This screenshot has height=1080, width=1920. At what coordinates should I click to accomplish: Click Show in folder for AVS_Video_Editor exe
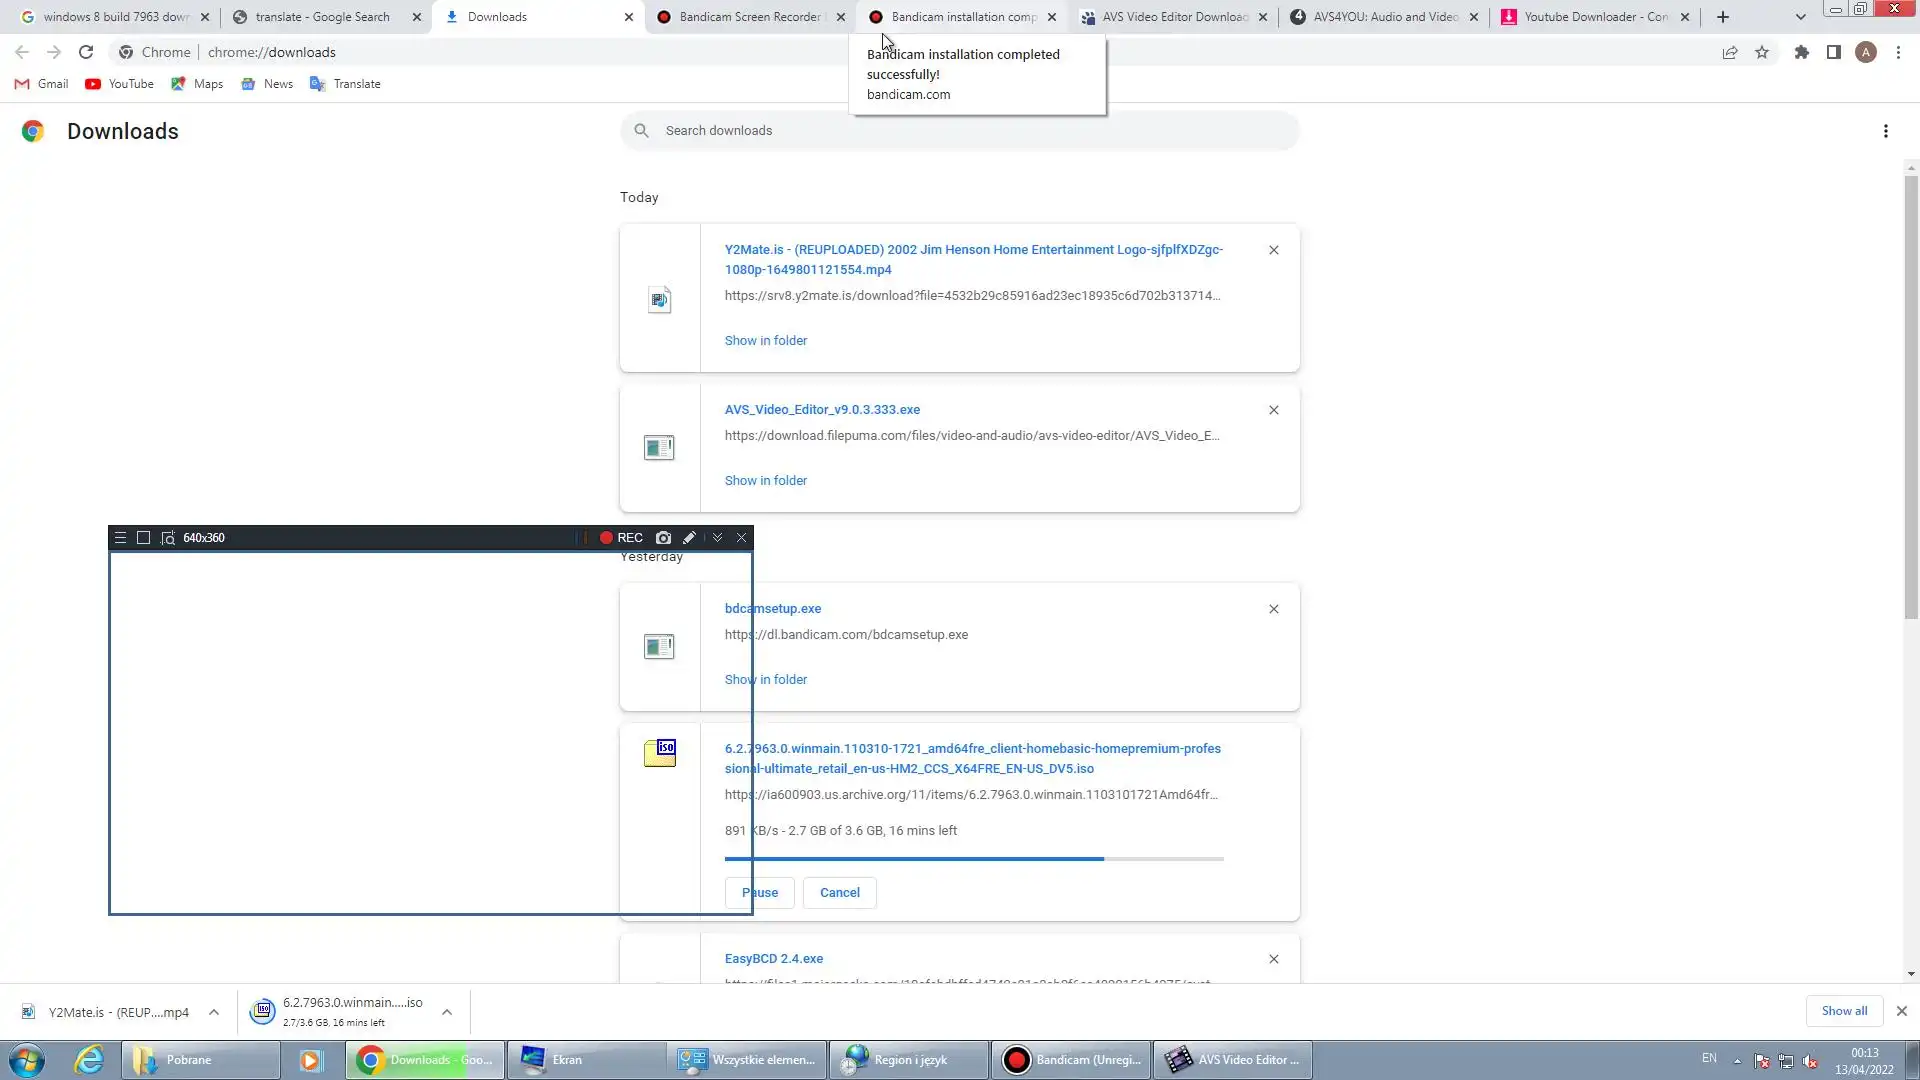(x=765, y=480)
